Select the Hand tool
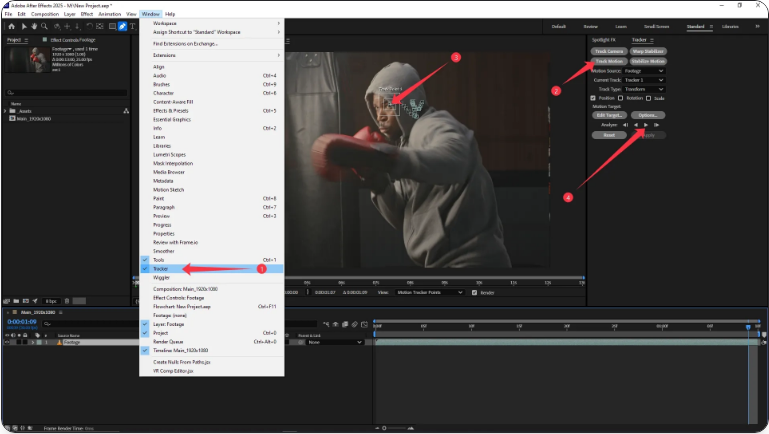Screen dimensions: 769x434 pyautogui.click(x=33, y=26)
